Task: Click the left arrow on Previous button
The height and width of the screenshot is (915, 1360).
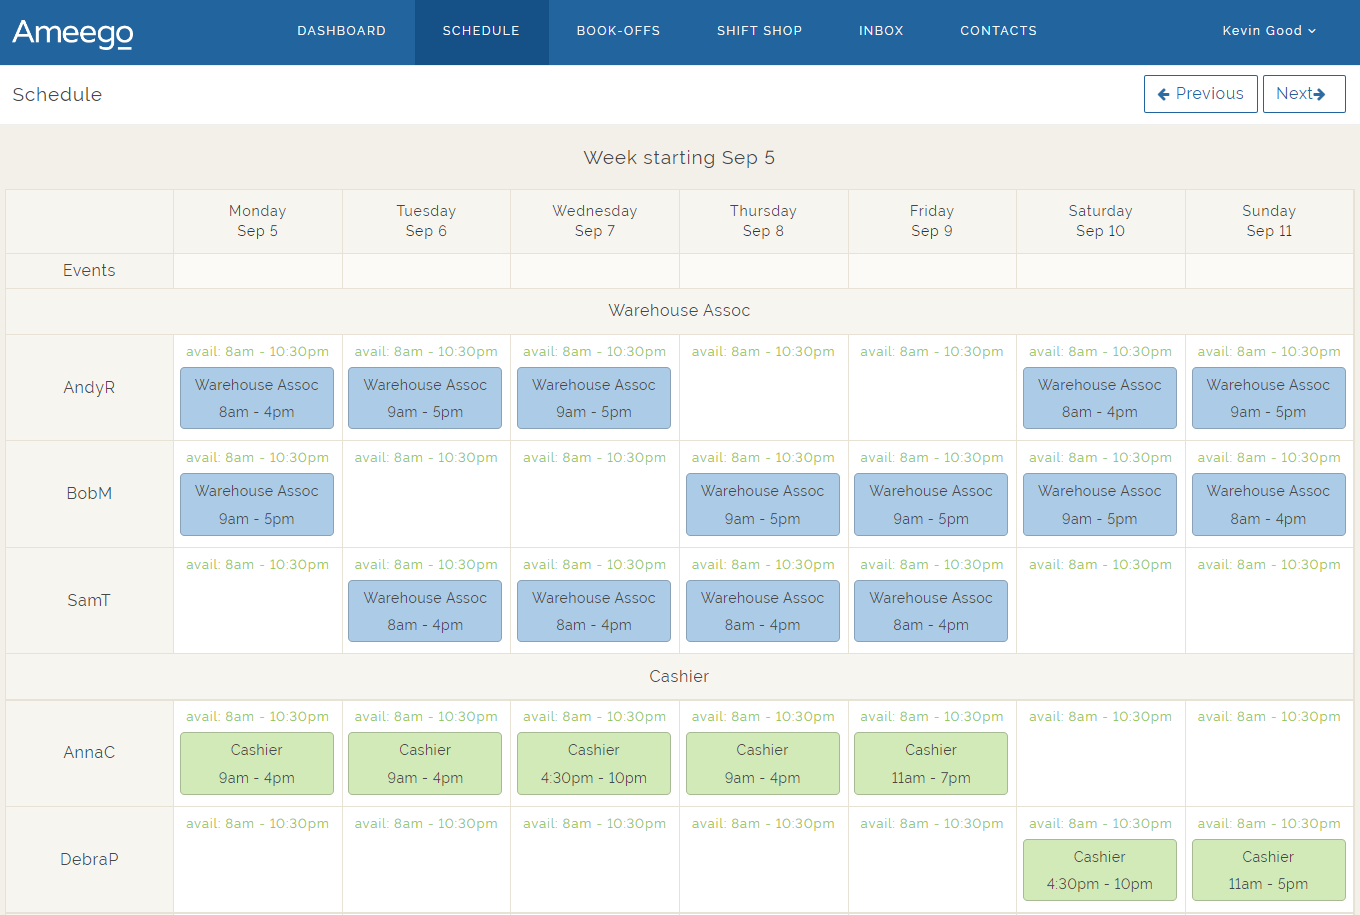Action: 1164,93
